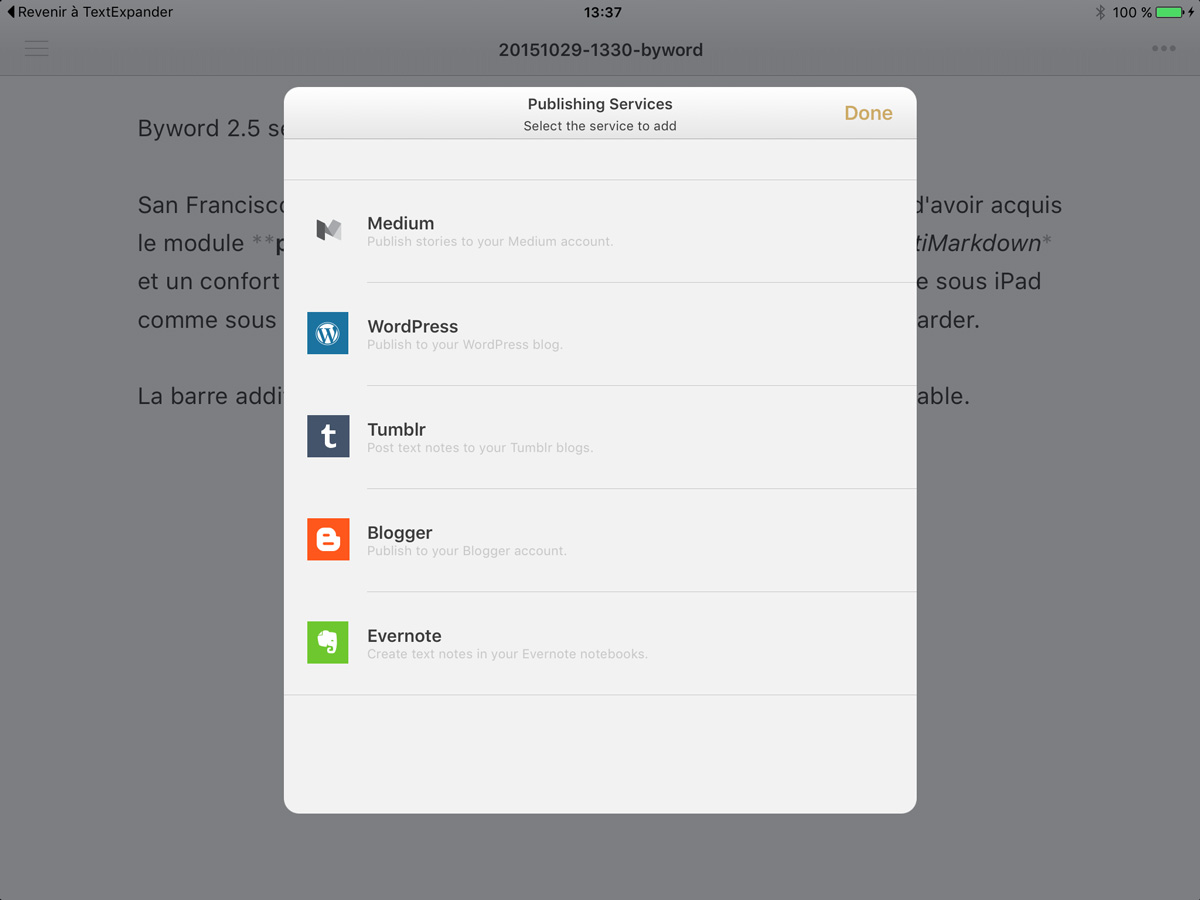Tap the Evernote elephant icon

328,642
